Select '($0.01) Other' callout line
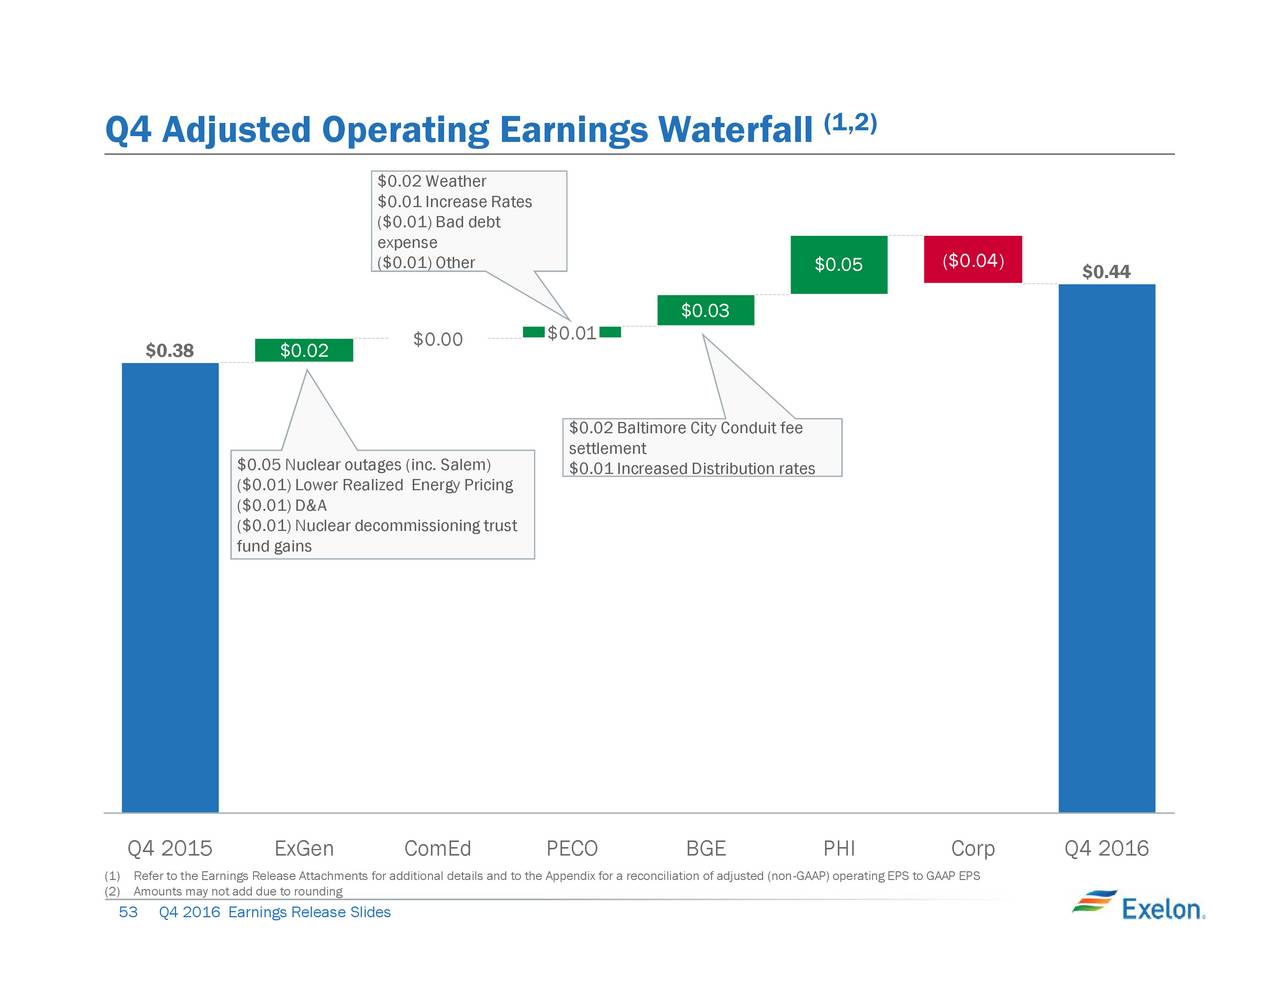This screenshot has width=1280, height=989. [x=426, y=263]
